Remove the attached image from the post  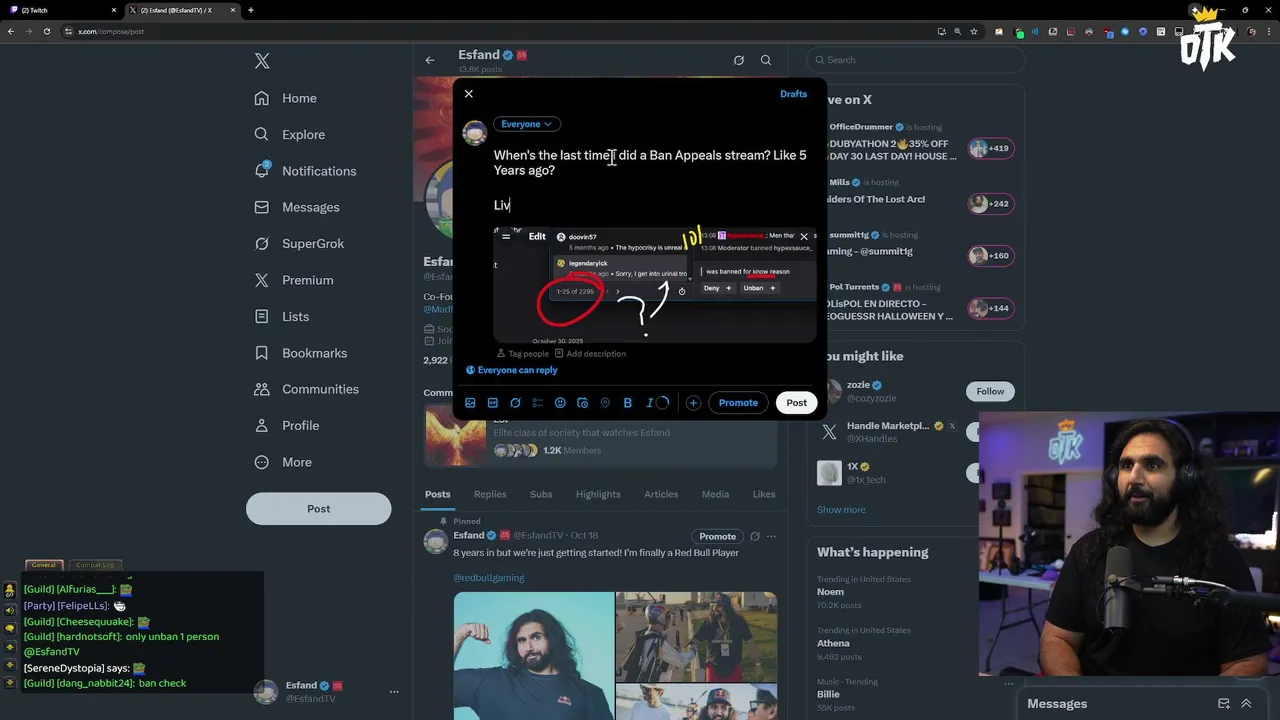tap(804, 237)
